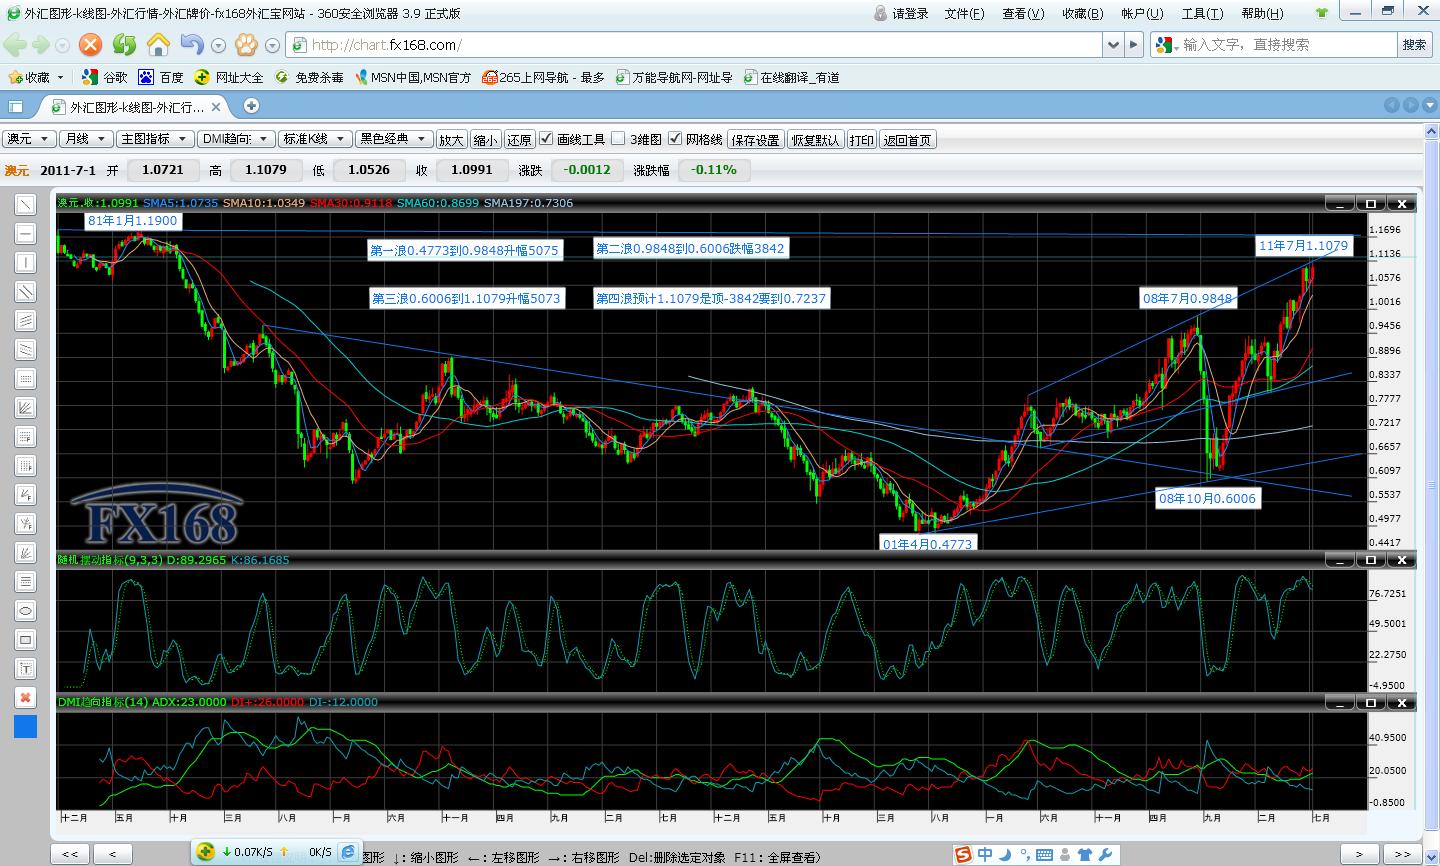
Task: Select the text annotation tool
Action: (26, 669)
